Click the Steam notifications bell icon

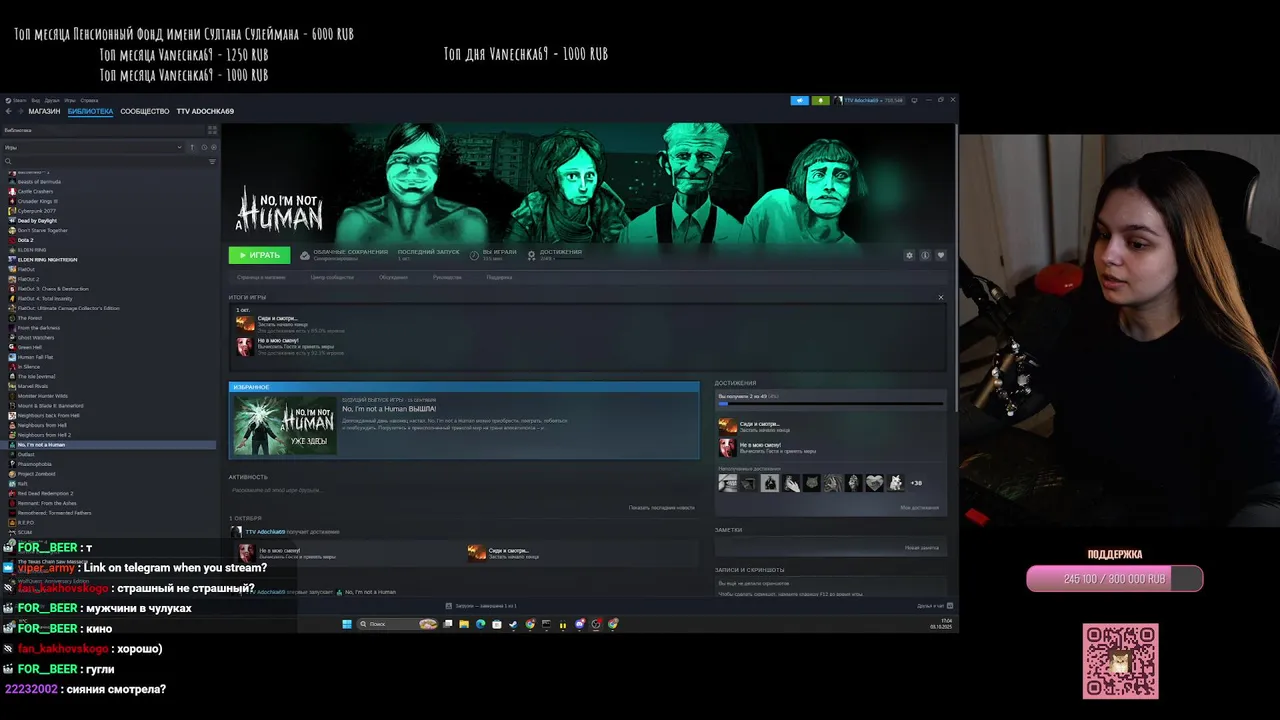pyautogui.click(x=820, y=100)
